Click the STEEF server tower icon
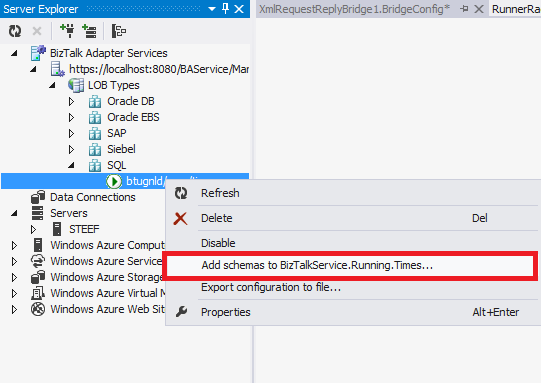The height and width of the screenshot is (383, 541). pyautogui.click(x=57, y=229)
